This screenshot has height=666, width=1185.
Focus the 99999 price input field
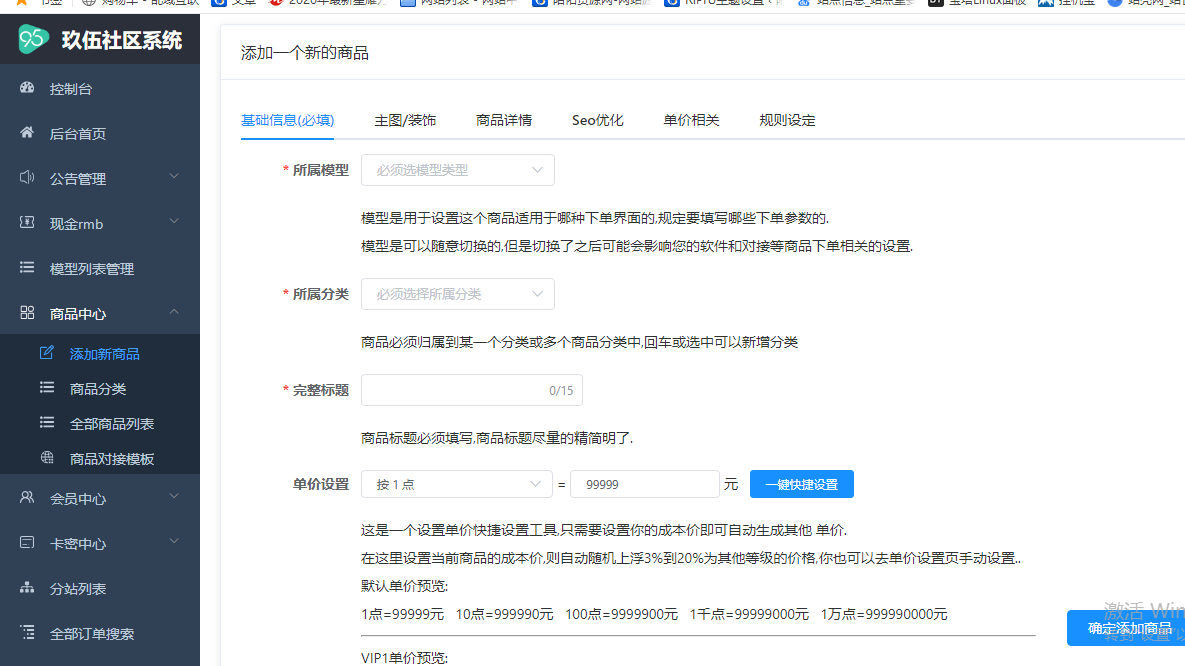[x=645, y=485]
